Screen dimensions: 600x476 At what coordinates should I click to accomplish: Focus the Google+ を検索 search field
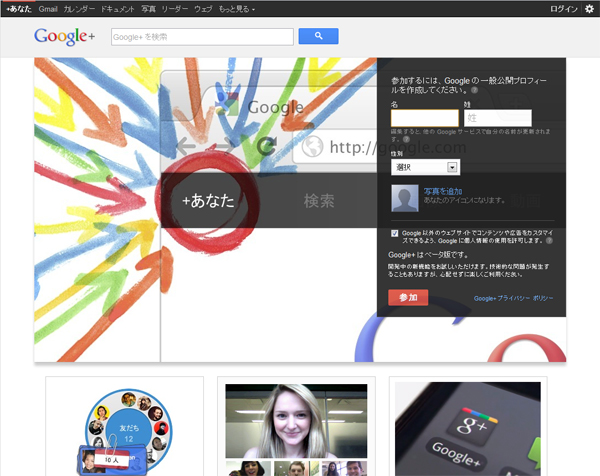click(202, 37)
